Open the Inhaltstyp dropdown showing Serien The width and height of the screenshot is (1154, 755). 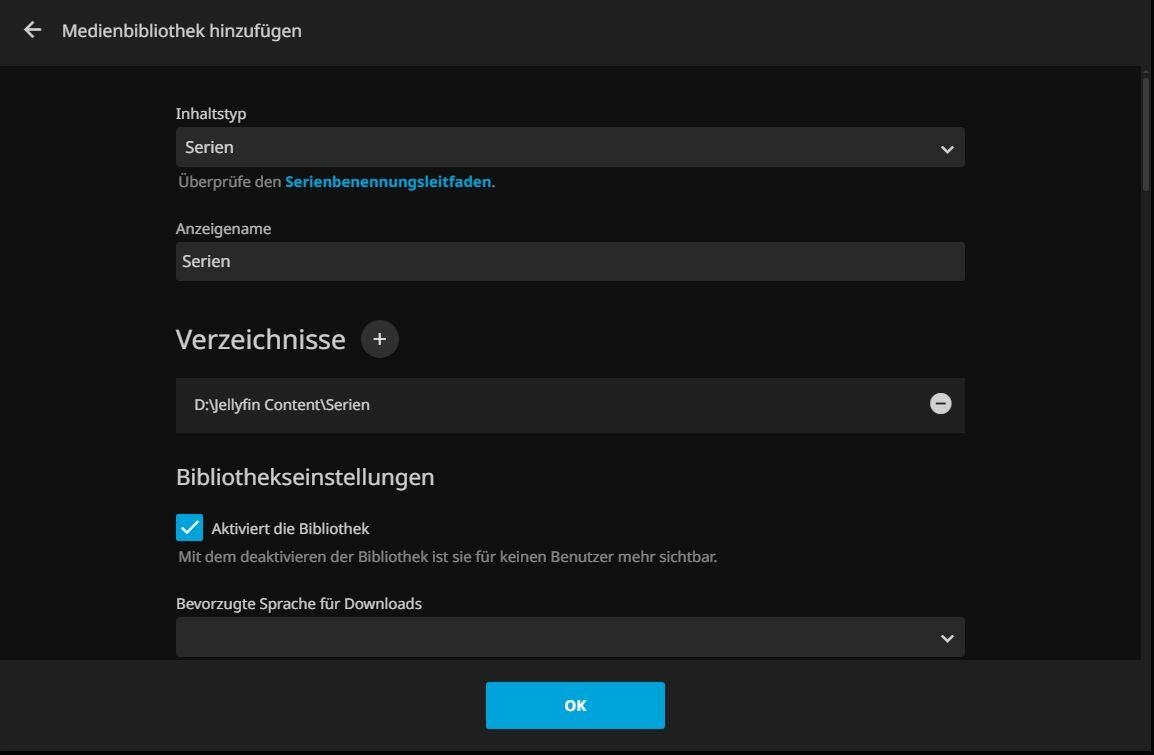tap(560, 147)
